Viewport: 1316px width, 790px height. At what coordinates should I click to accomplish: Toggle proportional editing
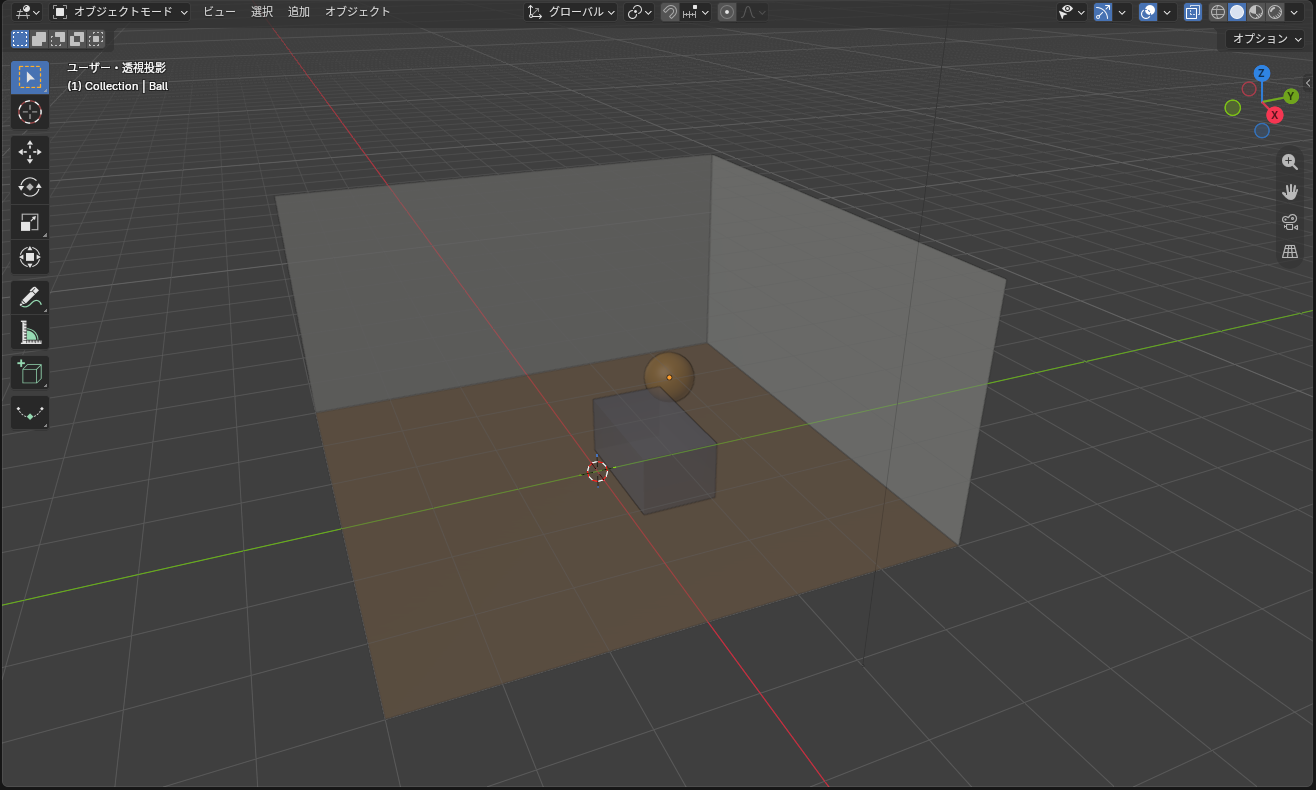point(727,12)
